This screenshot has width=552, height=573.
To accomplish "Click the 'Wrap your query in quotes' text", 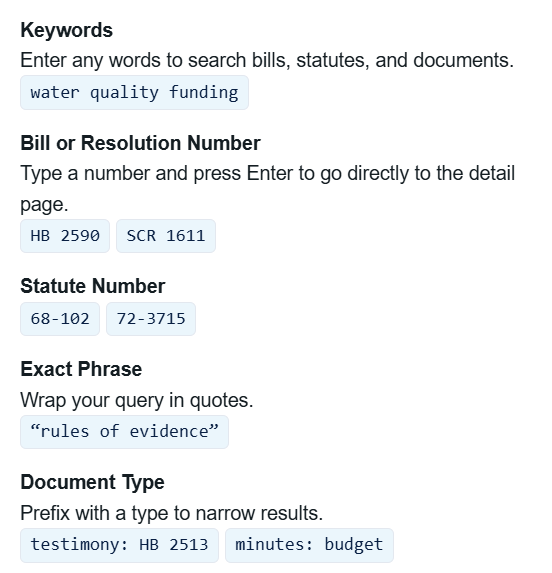I will [137, 400].
